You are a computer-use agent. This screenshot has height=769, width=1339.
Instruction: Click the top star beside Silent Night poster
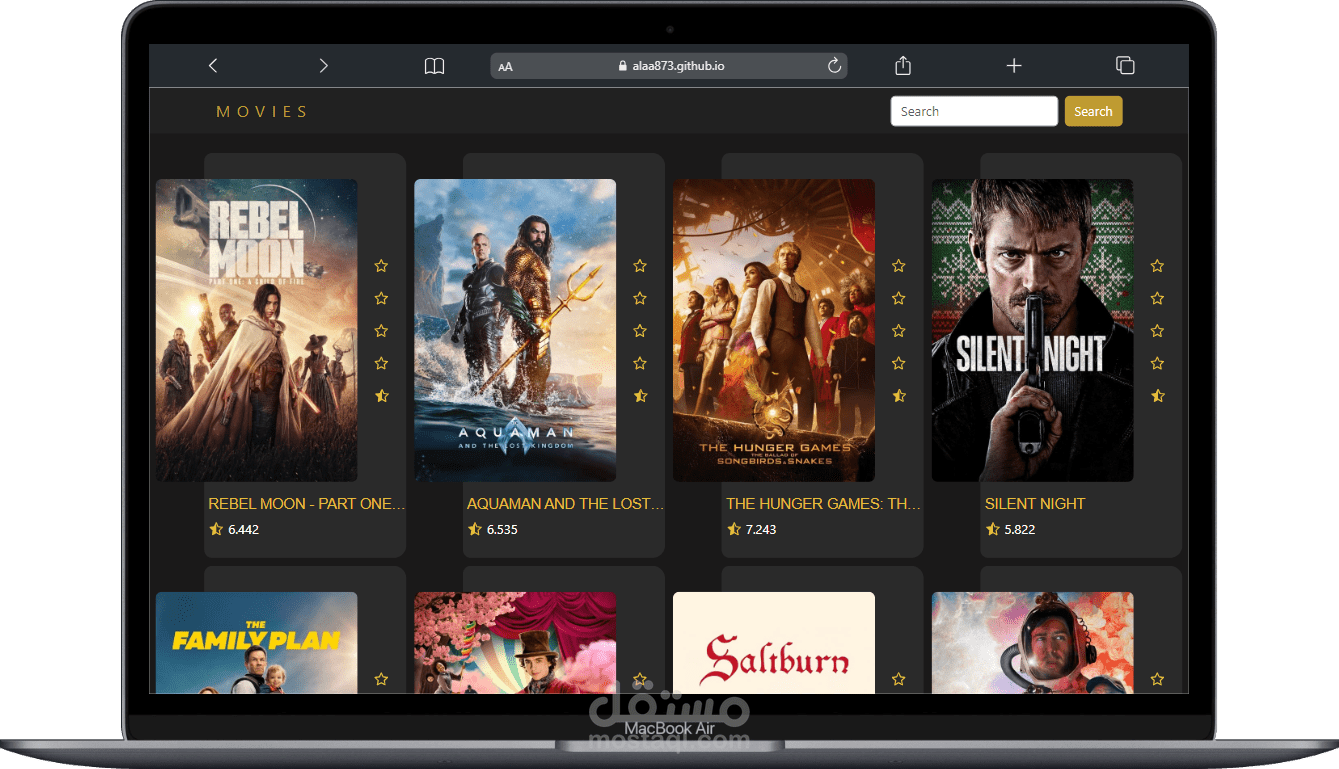click(1157, 266)
